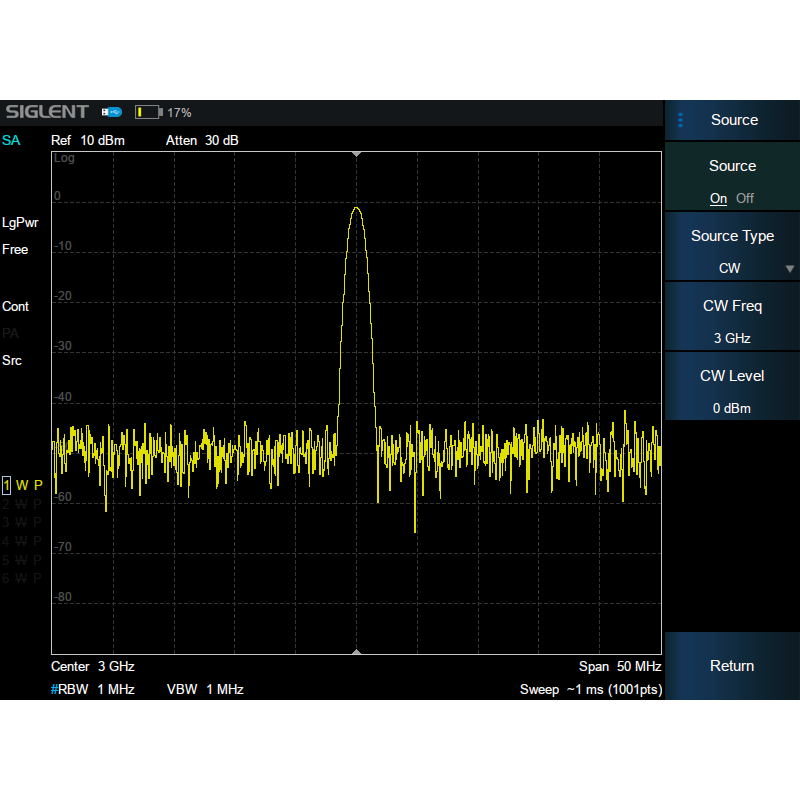This screenshot has width=800, height=800.
Task: Click the RBW 1 MHz readout
Action: point(93,689)
